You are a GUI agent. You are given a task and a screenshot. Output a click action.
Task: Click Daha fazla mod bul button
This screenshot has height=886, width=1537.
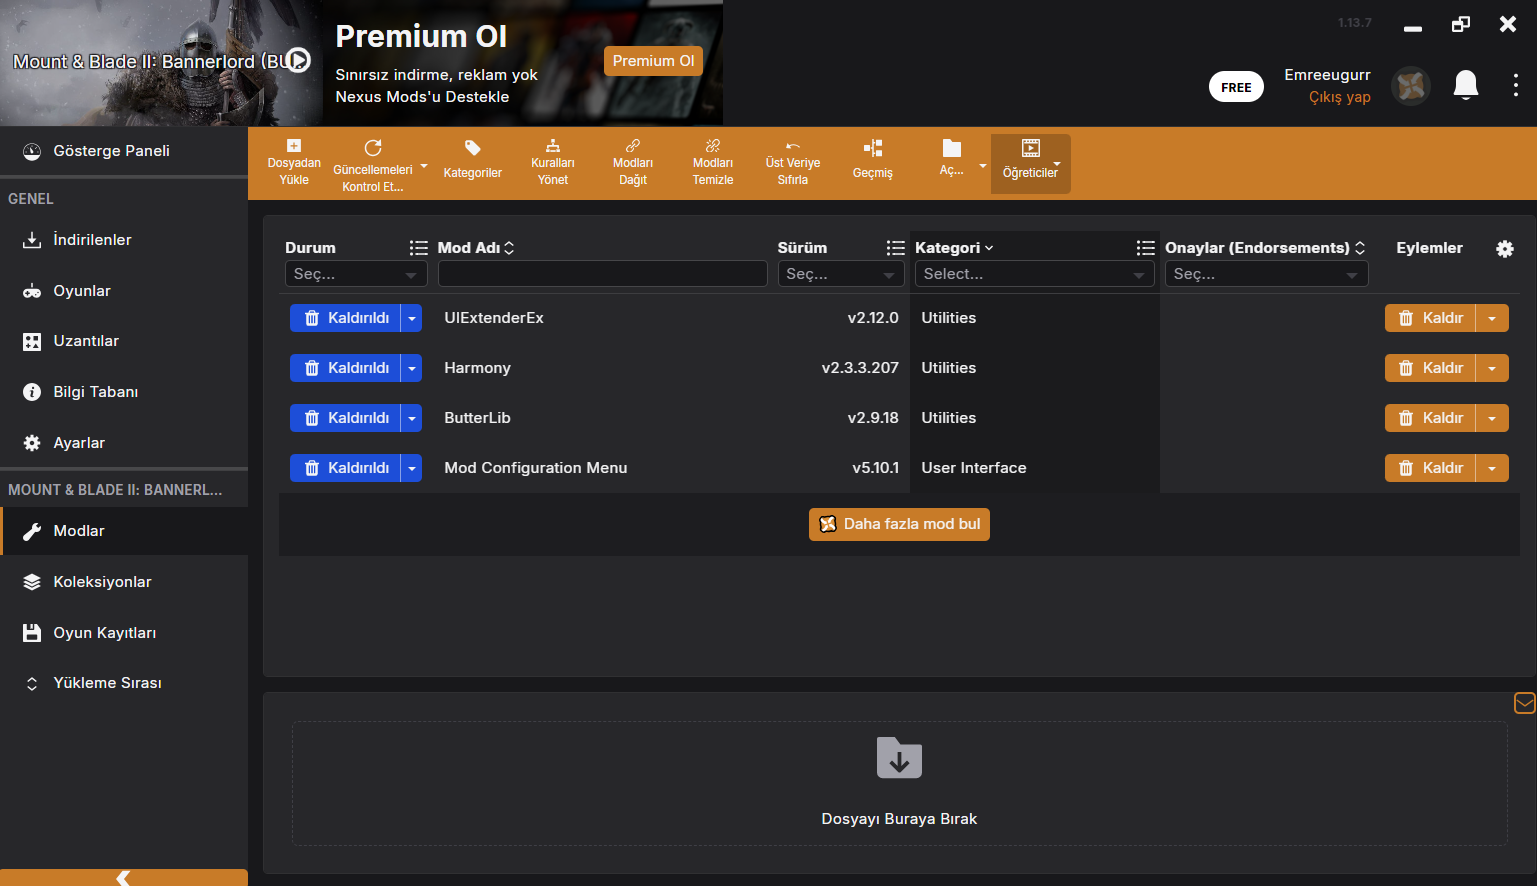[899, 524]
